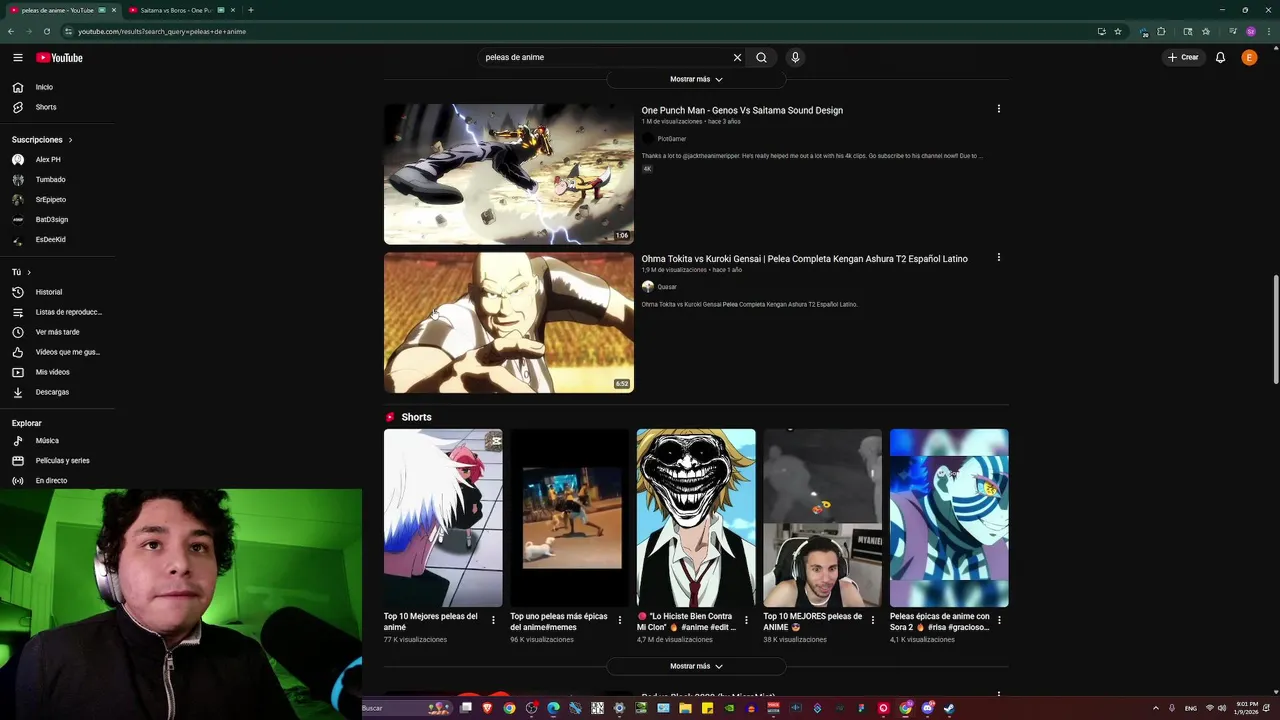Open the SrEpipeto subscription channel
The width and height of the screenshot is (1280, 720).
coord(58,200)
